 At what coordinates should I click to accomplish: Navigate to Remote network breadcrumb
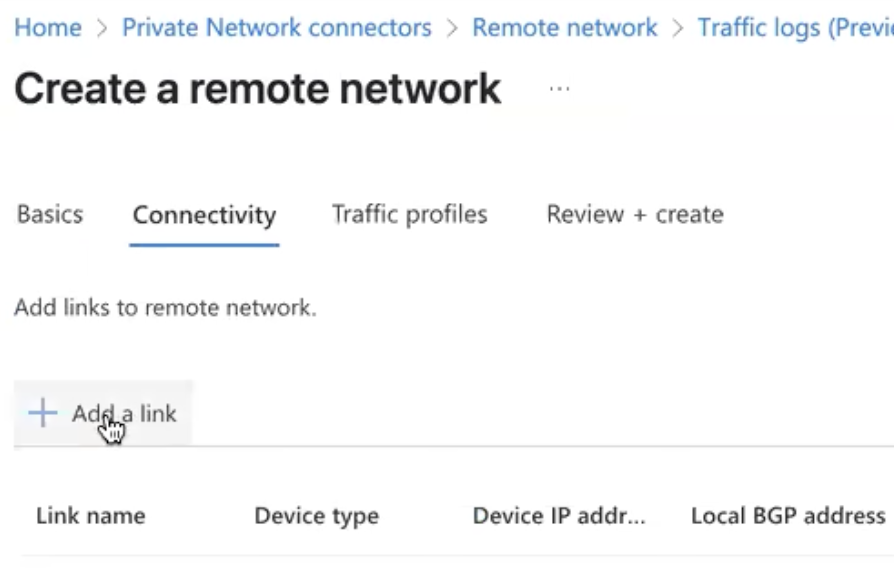pyautogui.click(x=564, y=27)
